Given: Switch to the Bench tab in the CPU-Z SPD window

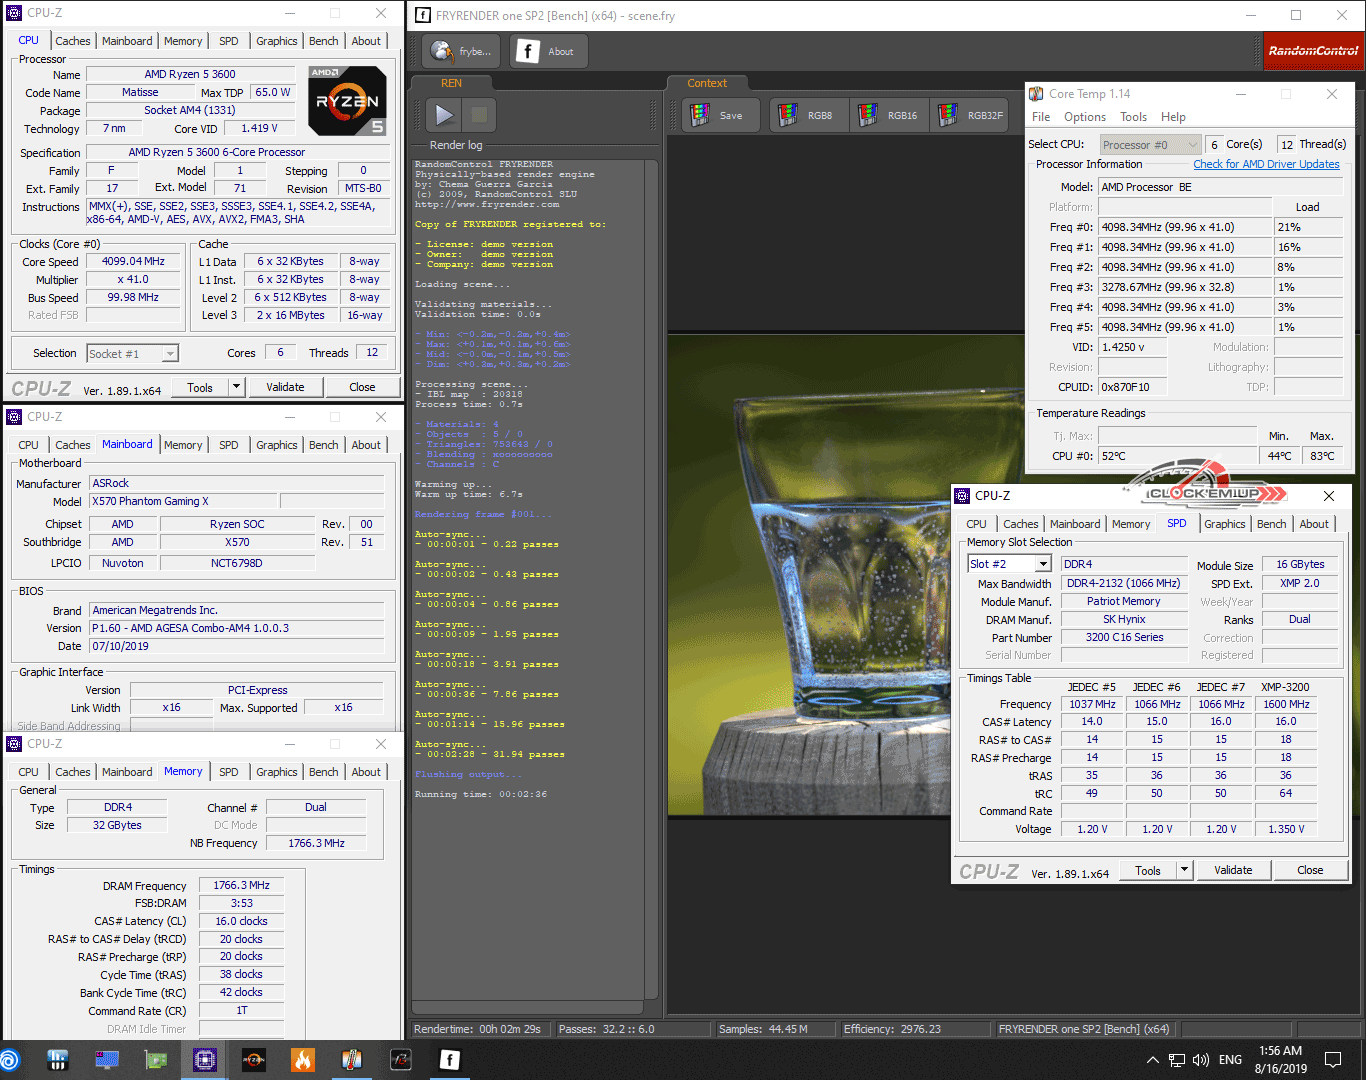Looking at the screenshot, I should (1271, 524).
